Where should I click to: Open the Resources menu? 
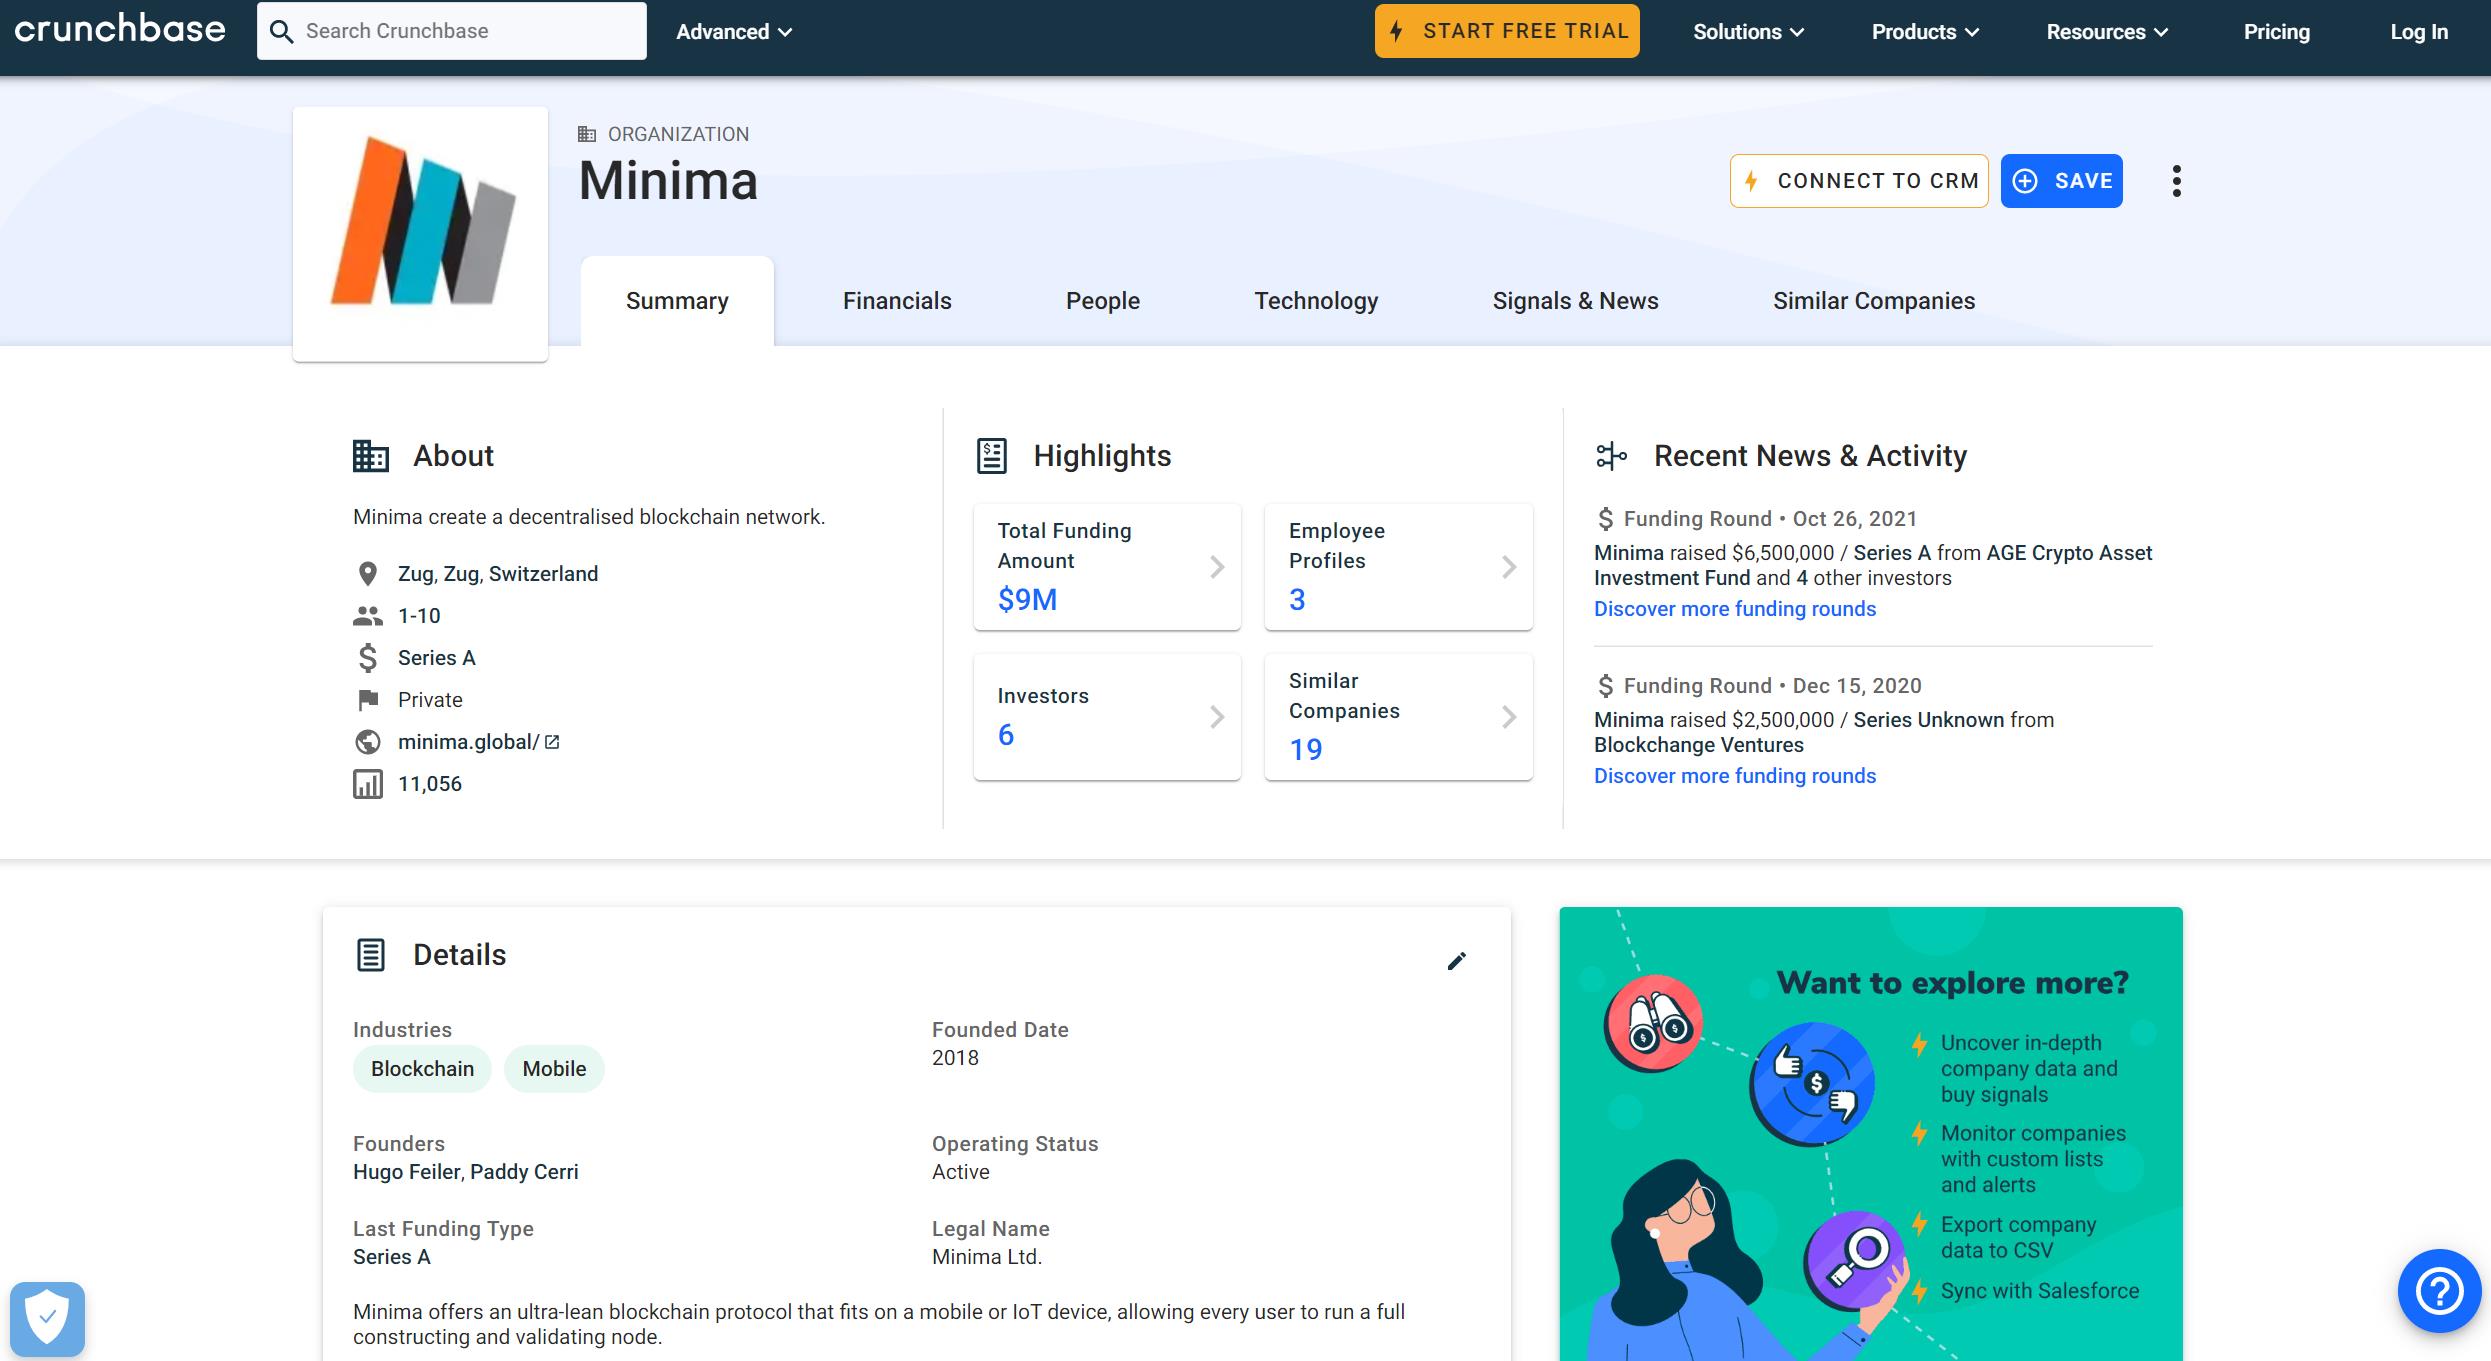pos(2107,32)
